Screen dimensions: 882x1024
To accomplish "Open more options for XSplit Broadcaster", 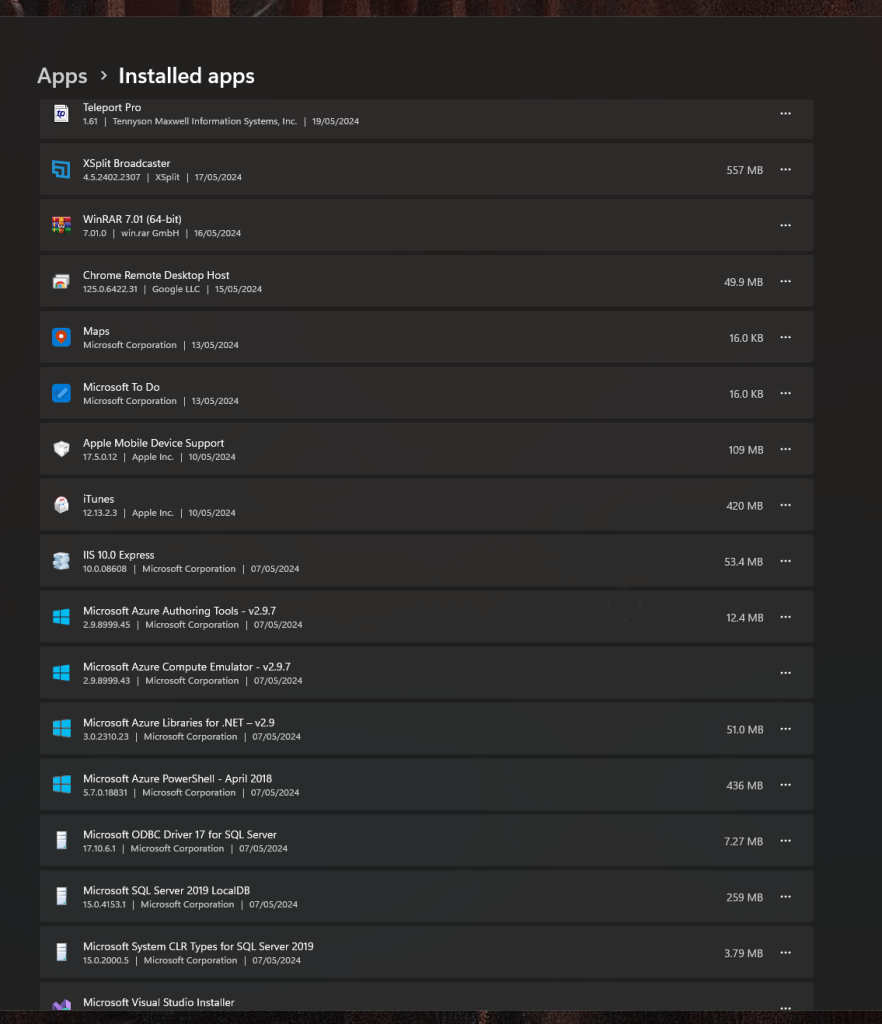I will pyautogui.click(x=785, y=170).
